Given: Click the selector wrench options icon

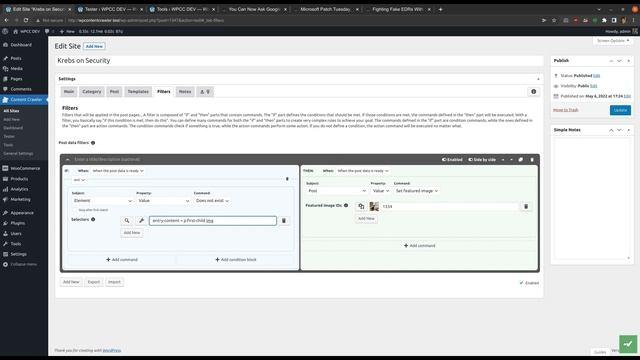Looking at the screenshot, I should click(x=141, y=220).
